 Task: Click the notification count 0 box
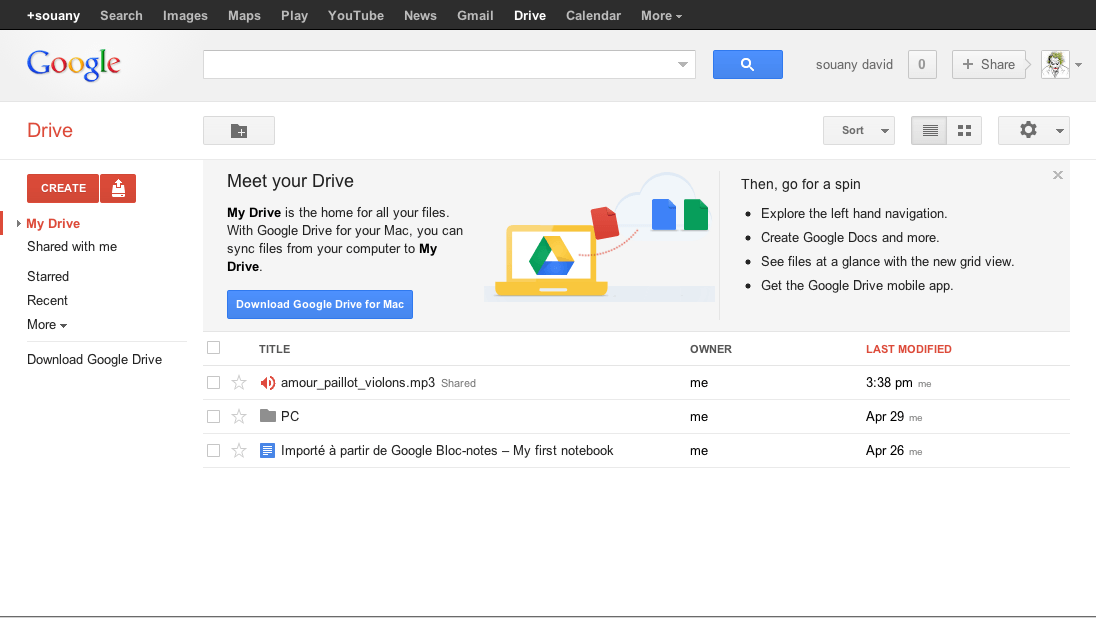(922, 64)
